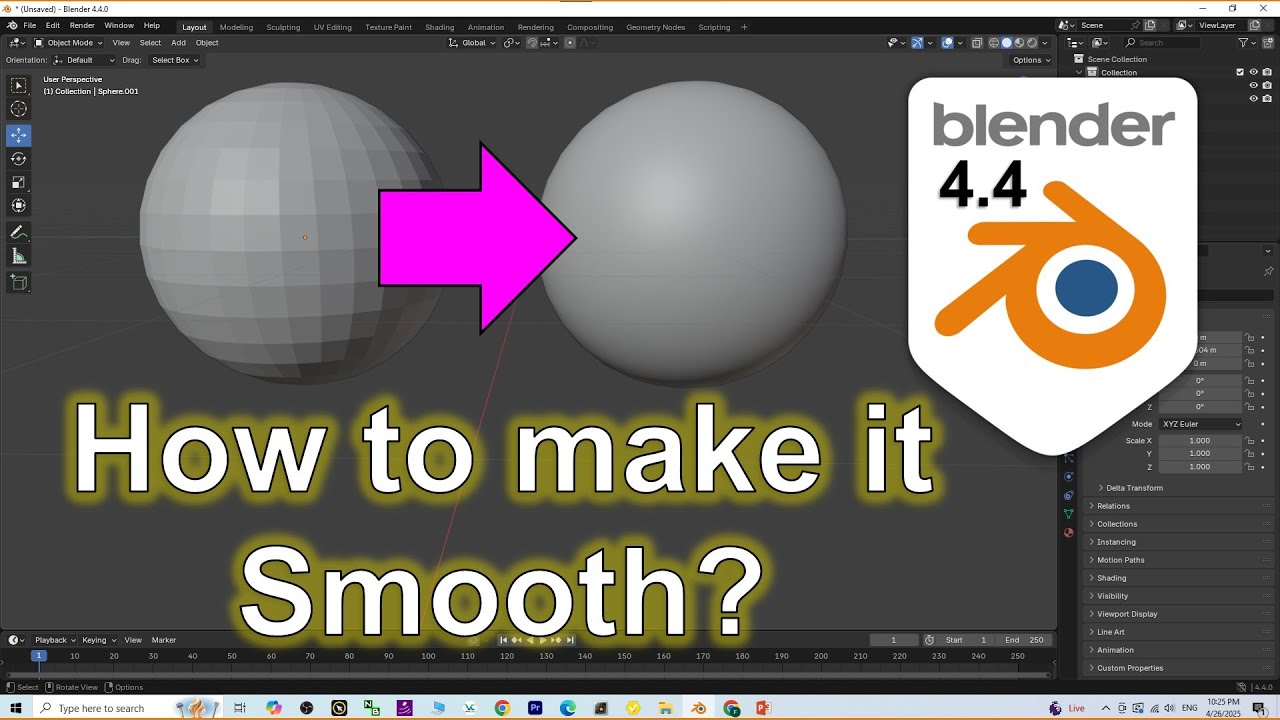Toggle the snapping magnet icon
The image size is (1280, 720).
pyautogui.click(x=533, y=43)
